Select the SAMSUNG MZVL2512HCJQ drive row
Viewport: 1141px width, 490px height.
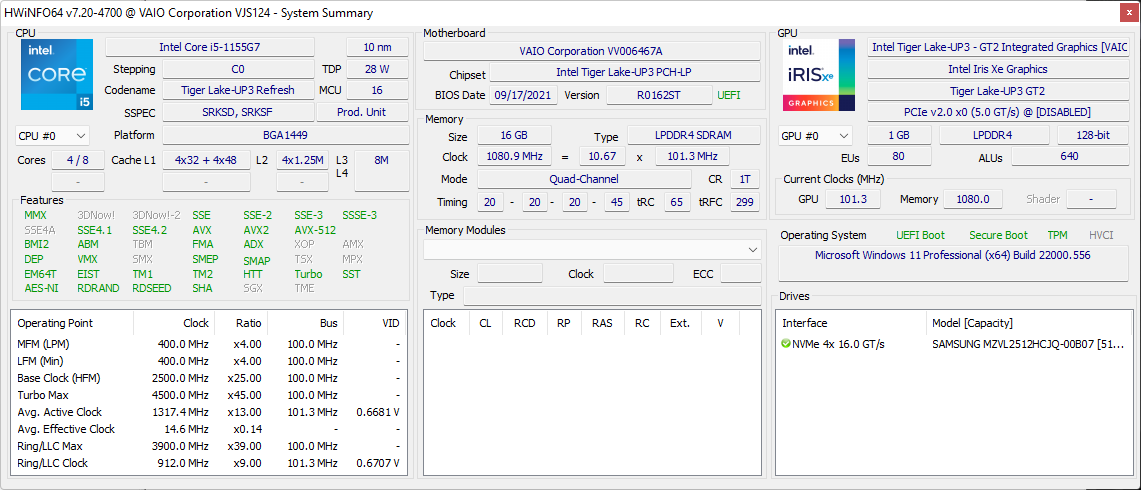(1030, 344)
